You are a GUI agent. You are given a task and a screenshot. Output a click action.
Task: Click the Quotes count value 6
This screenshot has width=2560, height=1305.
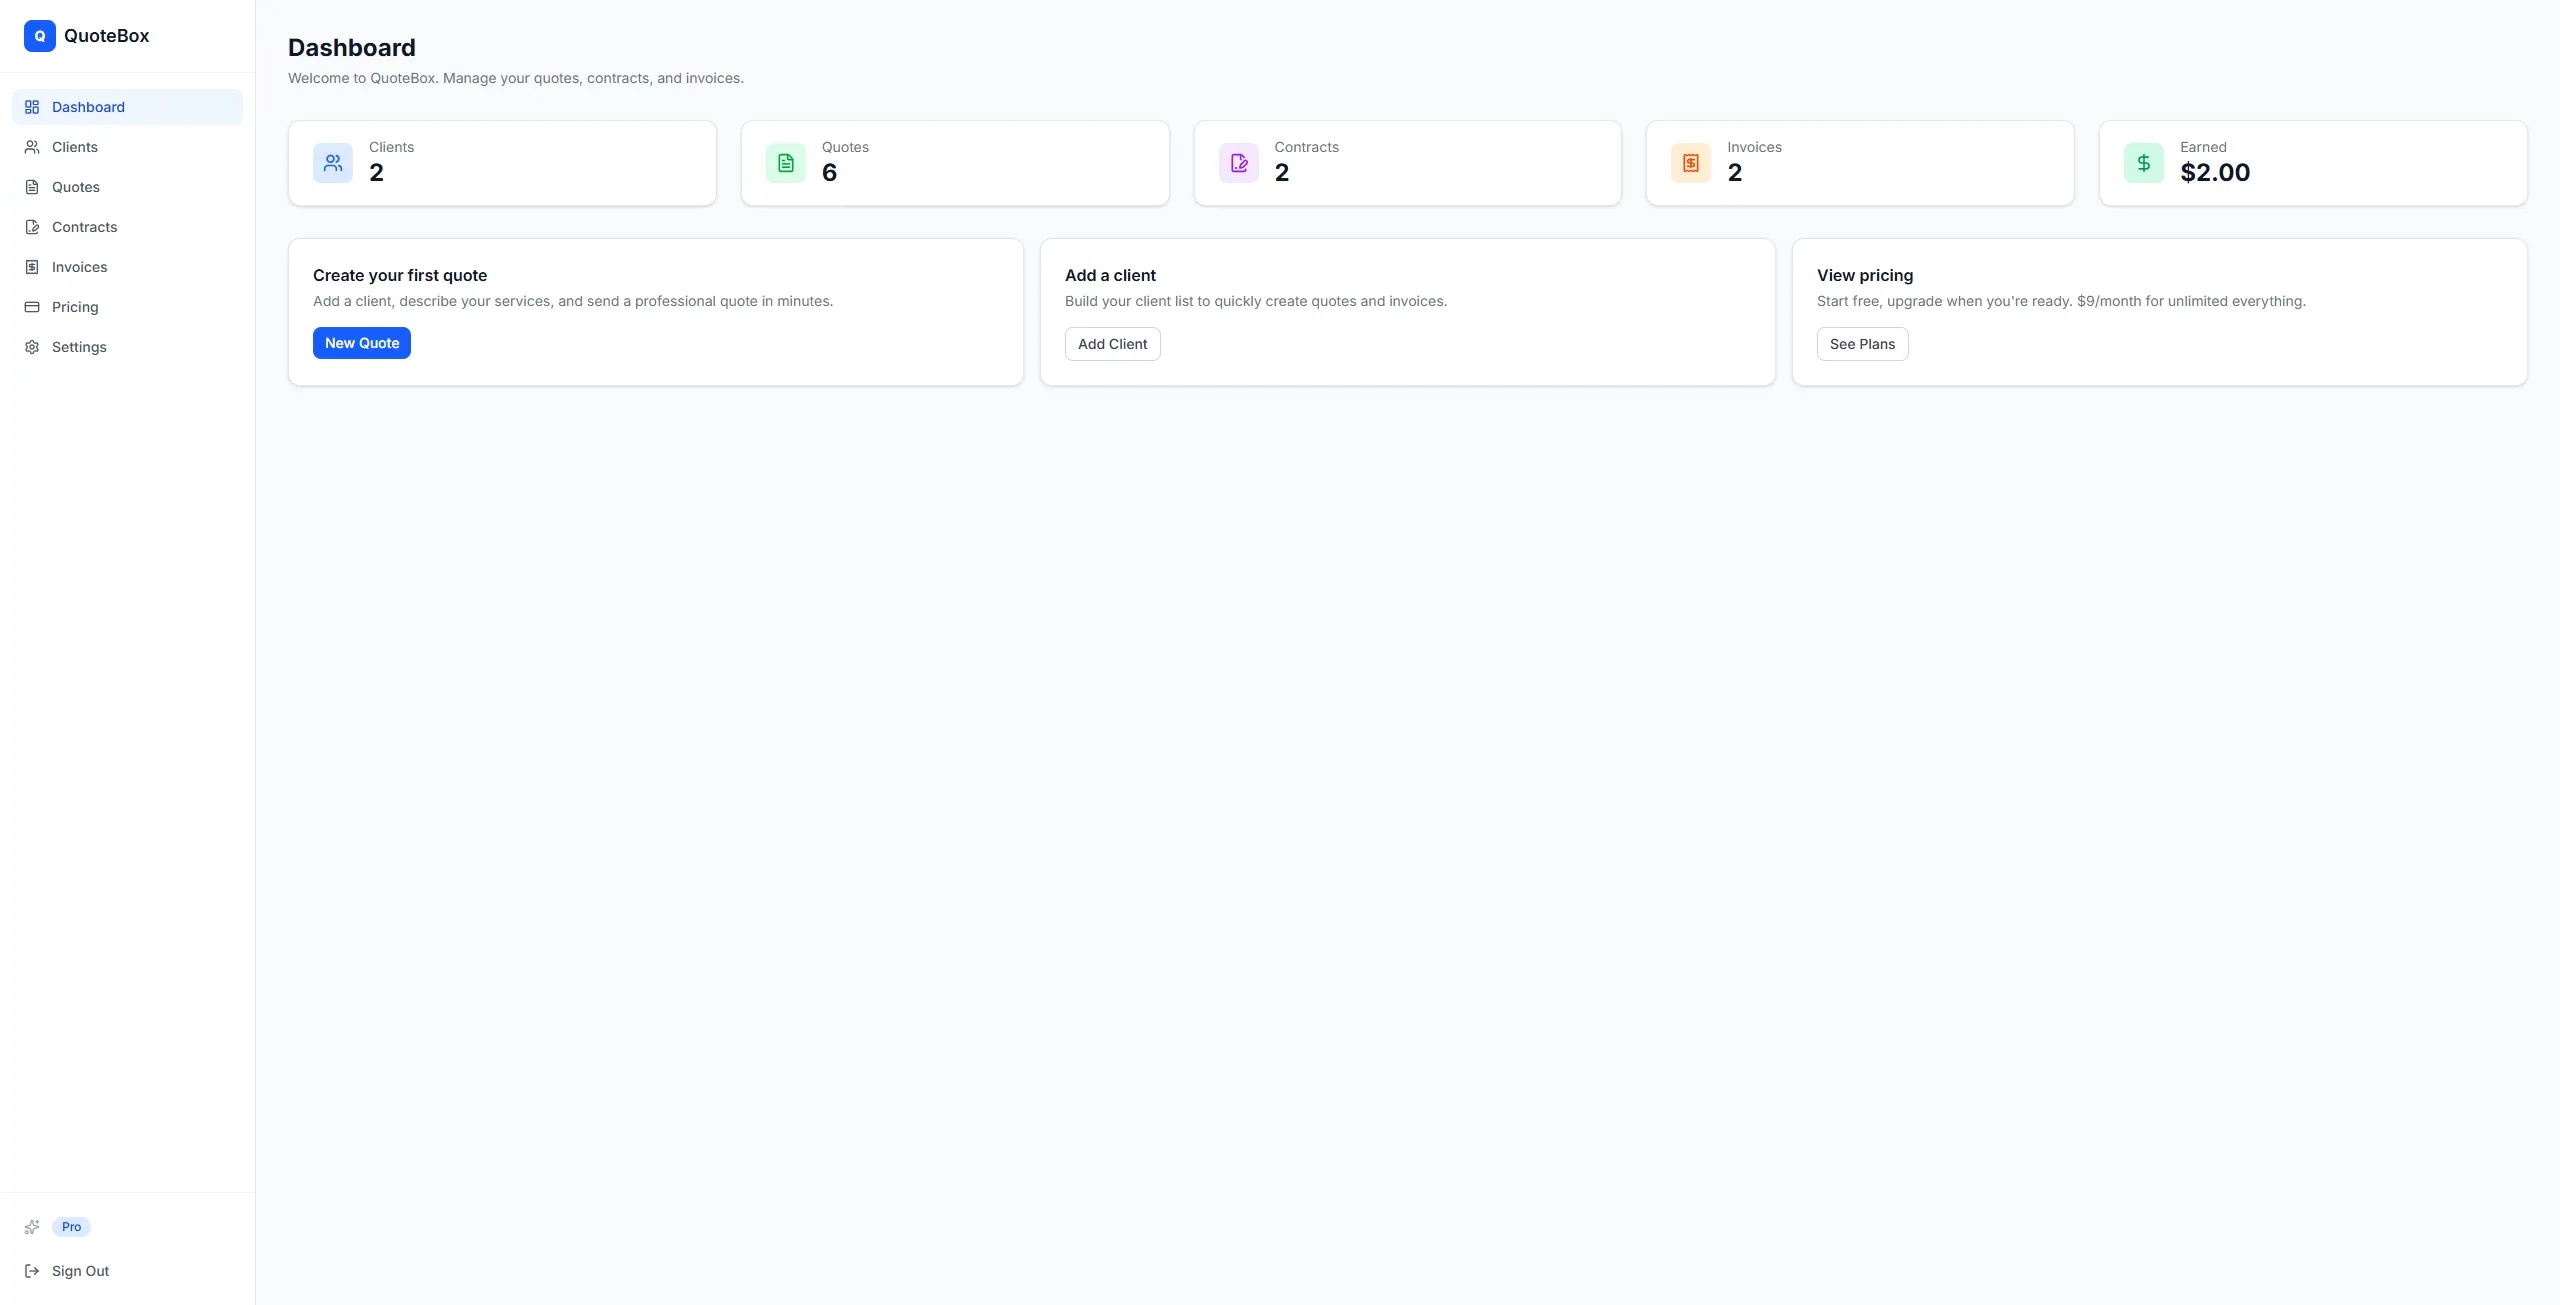click(x=829, y=173)
